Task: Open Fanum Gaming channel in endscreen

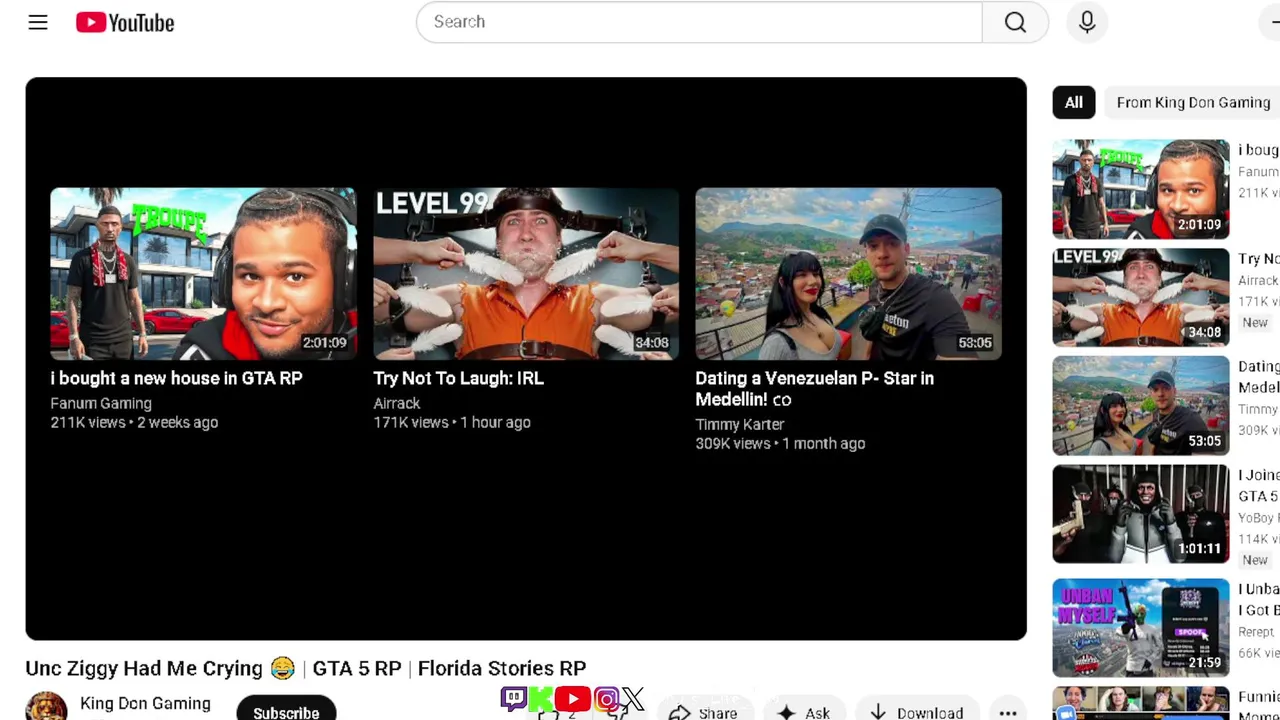Action: click(101, 403)
